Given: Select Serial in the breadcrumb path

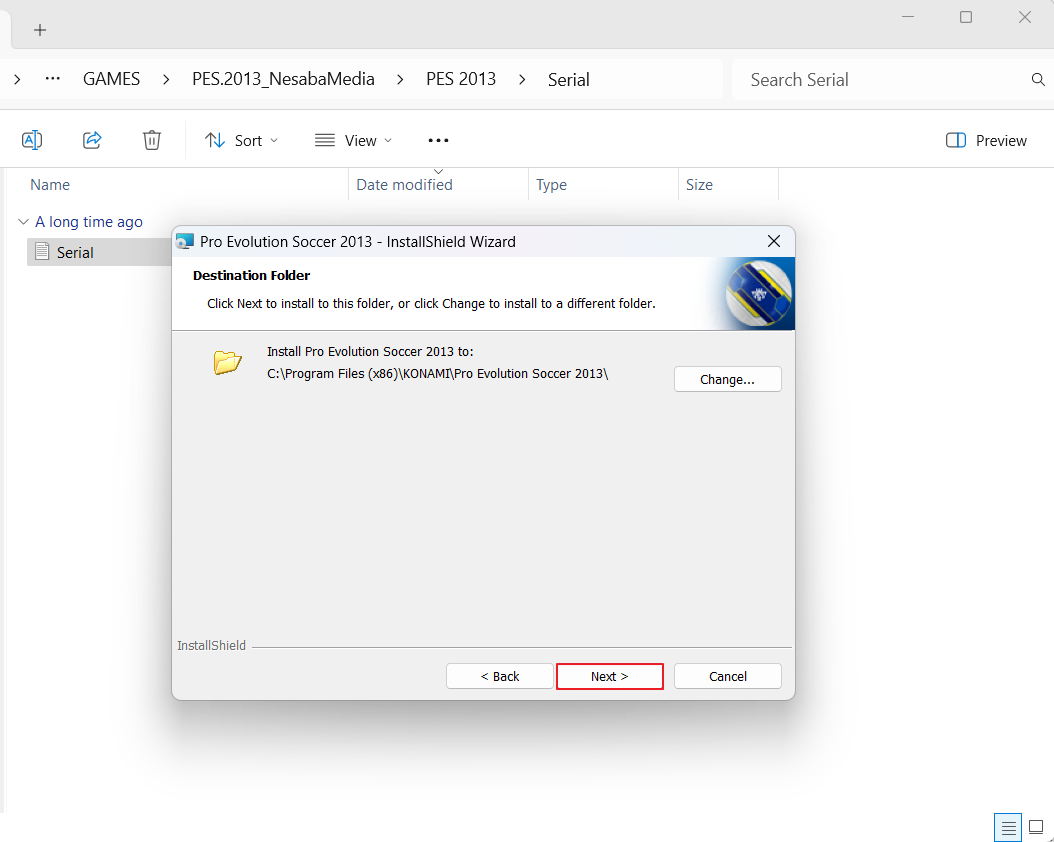Looking at the screenshot, I should pyautogui.click(x=569, y=80).
